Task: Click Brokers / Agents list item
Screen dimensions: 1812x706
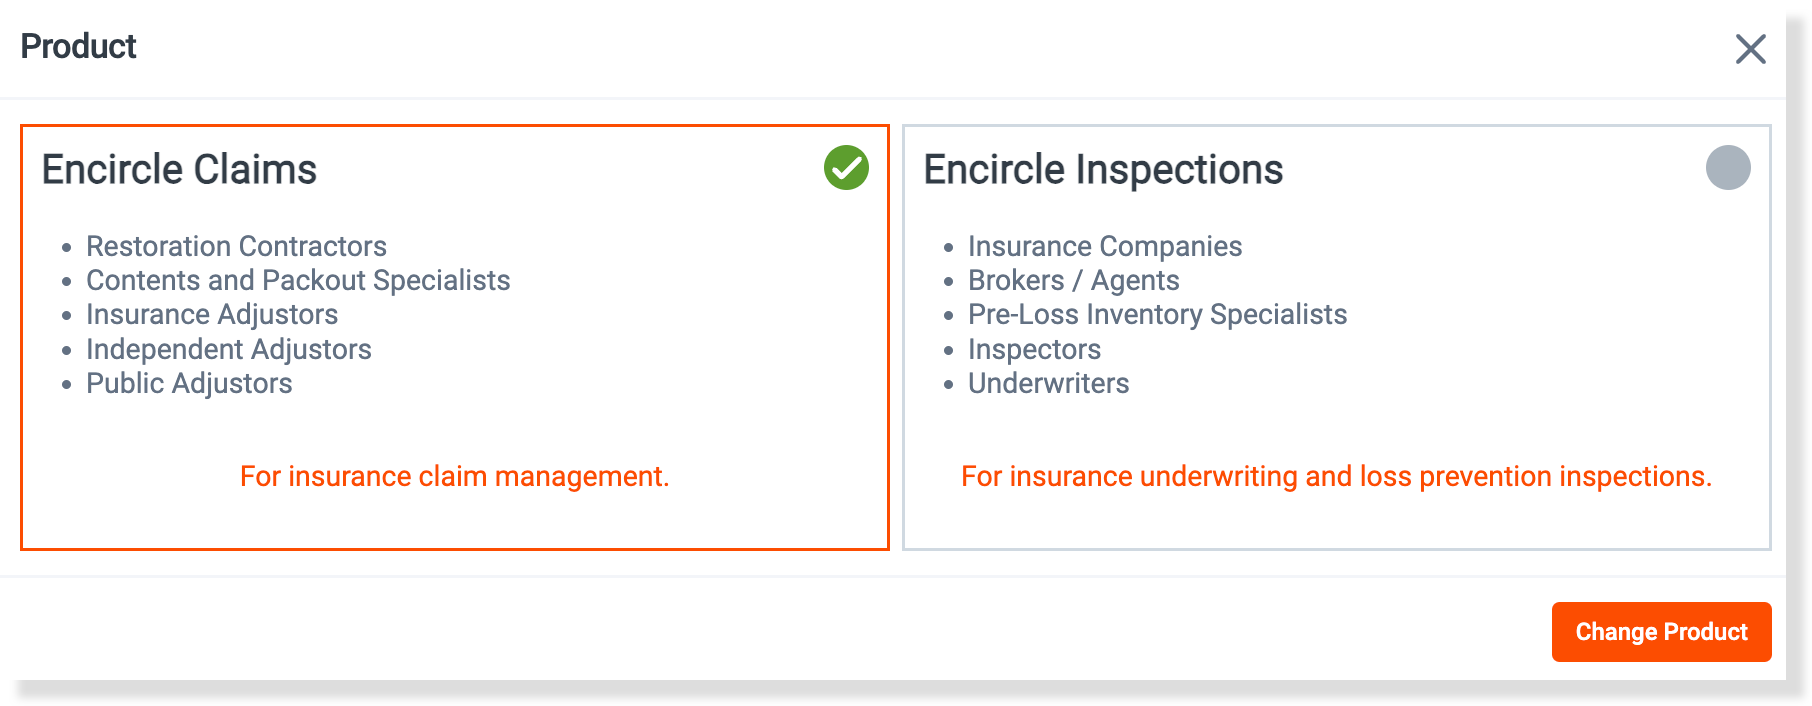Action: [x=1074, y=280]
